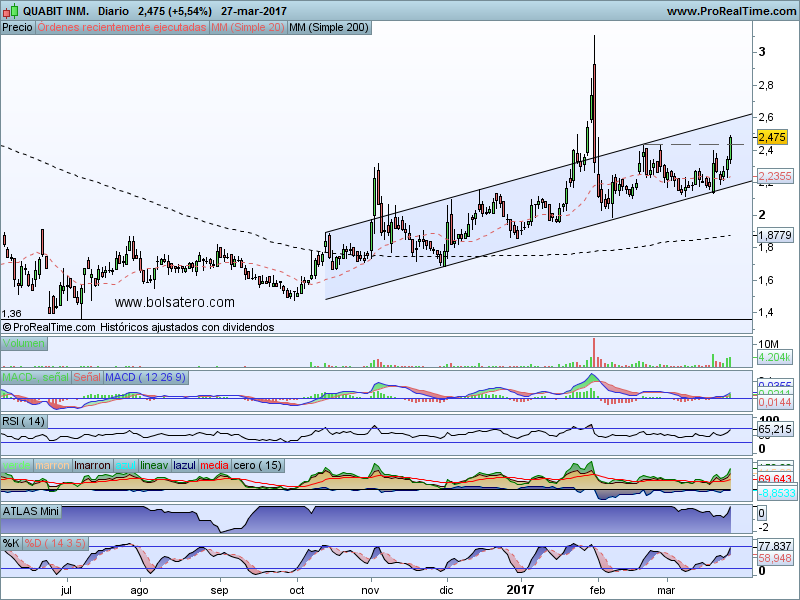
Task: Click the yellow 2,475 current price tag
Action: 773,137
